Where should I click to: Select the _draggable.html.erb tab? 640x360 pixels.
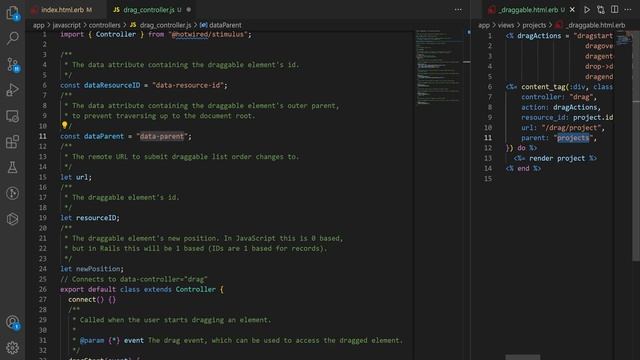(x=529, y=9)
